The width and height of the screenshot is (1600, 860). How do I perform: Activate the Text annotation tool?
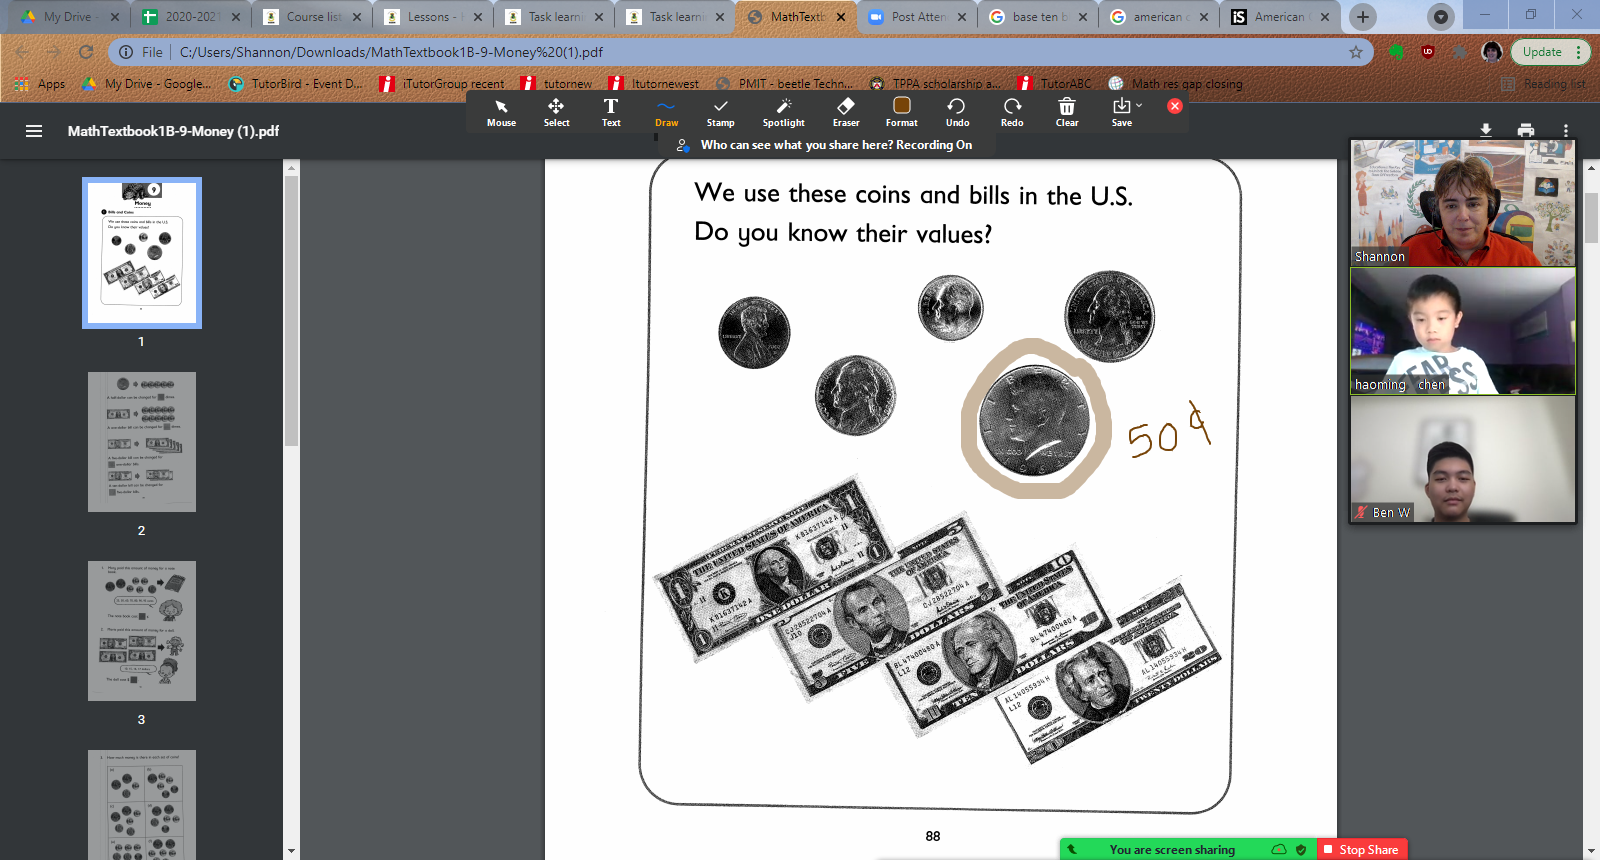click(x=611, y=113)
